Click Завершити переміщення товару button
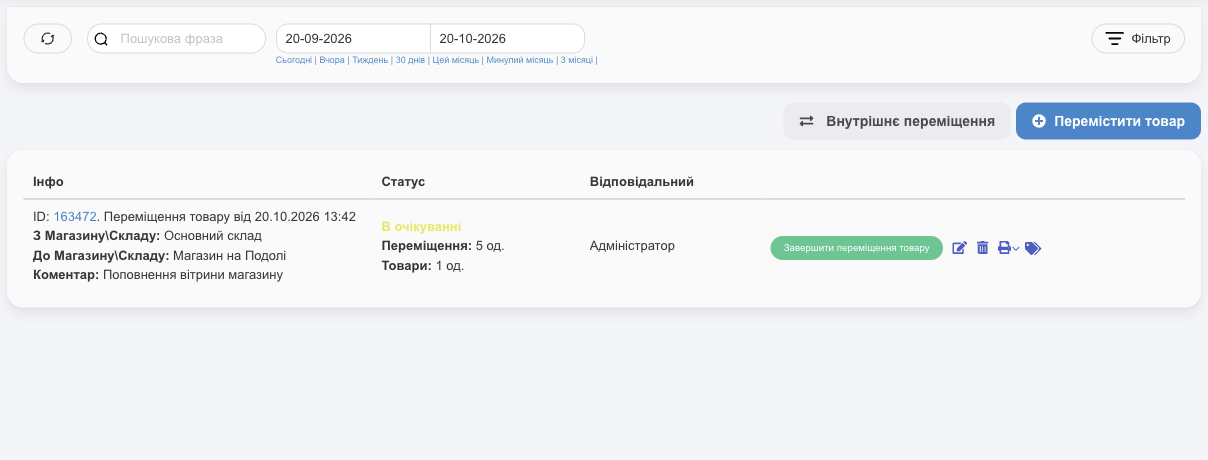This screenshot has width=1208, height=460. click(856, 248)
